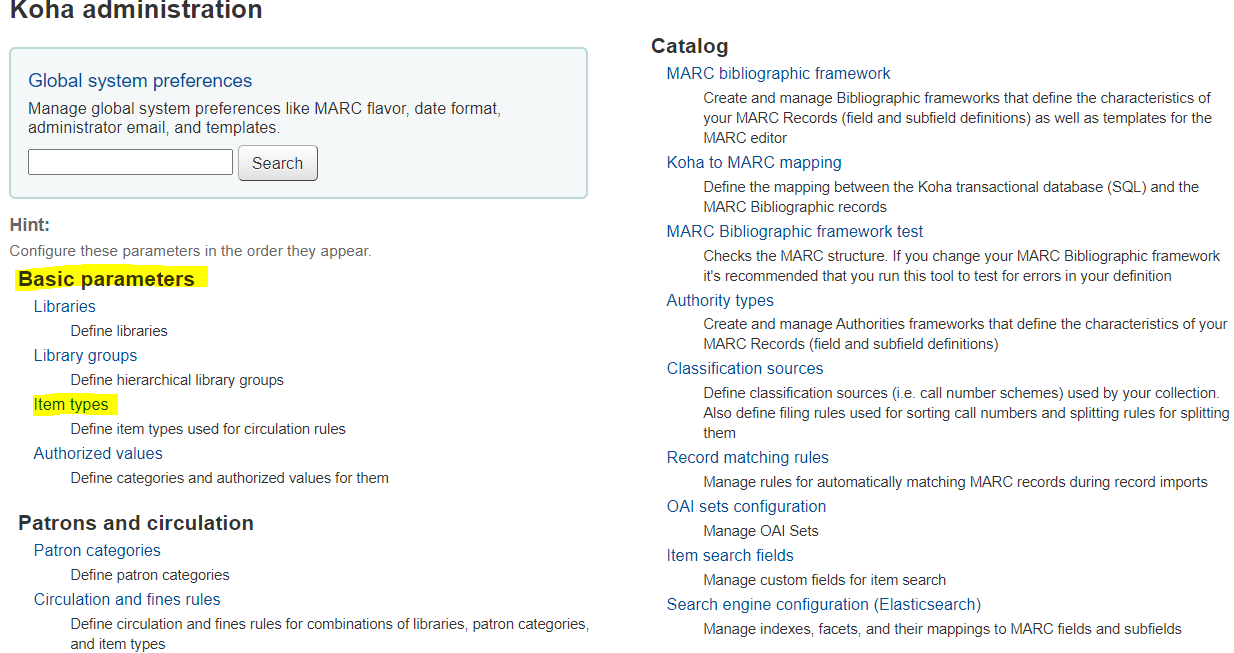This screenshot has height=653, width=1234.
Task: Open the Patron categories link
Action: click(97, 550)
